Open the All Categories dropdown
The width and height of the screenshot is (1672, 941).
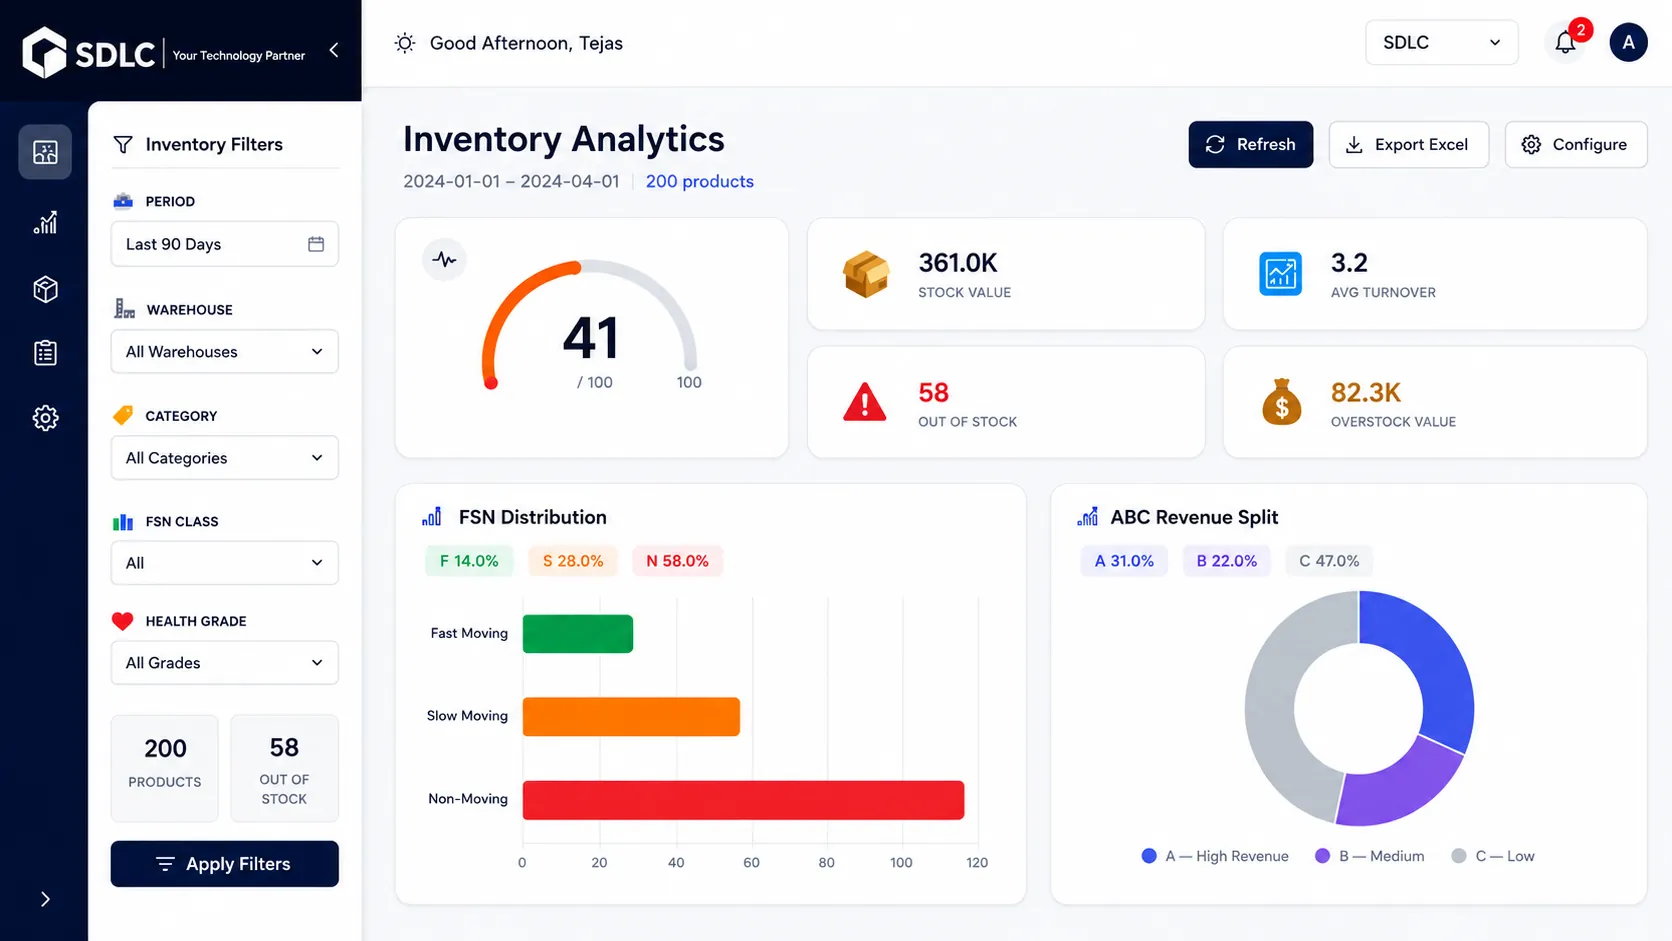[x=225, y=458]
